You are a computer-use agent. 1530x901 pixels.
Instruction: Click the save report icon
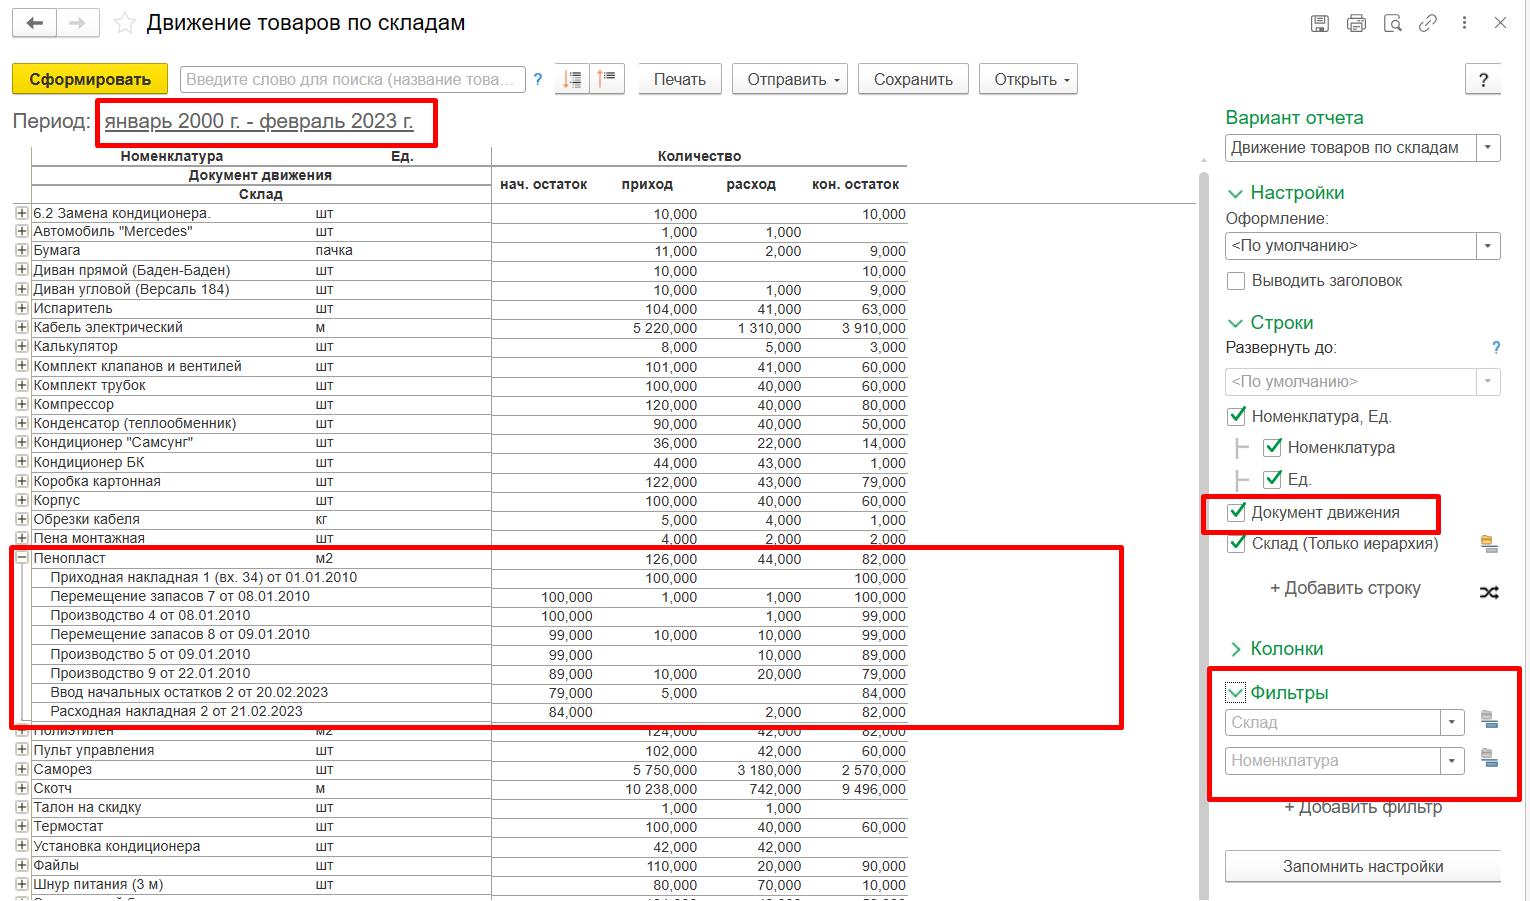pyautogui.click(x=1319, y=22)
